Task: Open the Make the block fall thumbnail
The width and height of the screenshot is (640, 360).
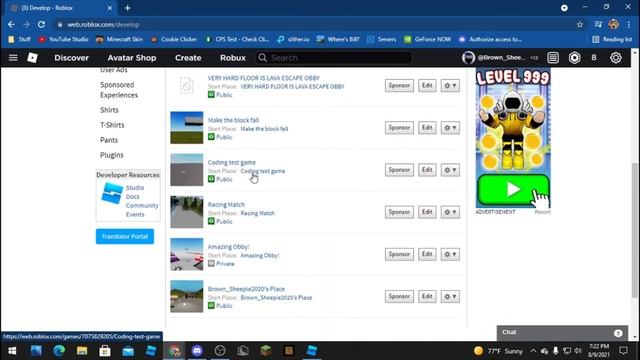Action: click(x=187, y=128)
